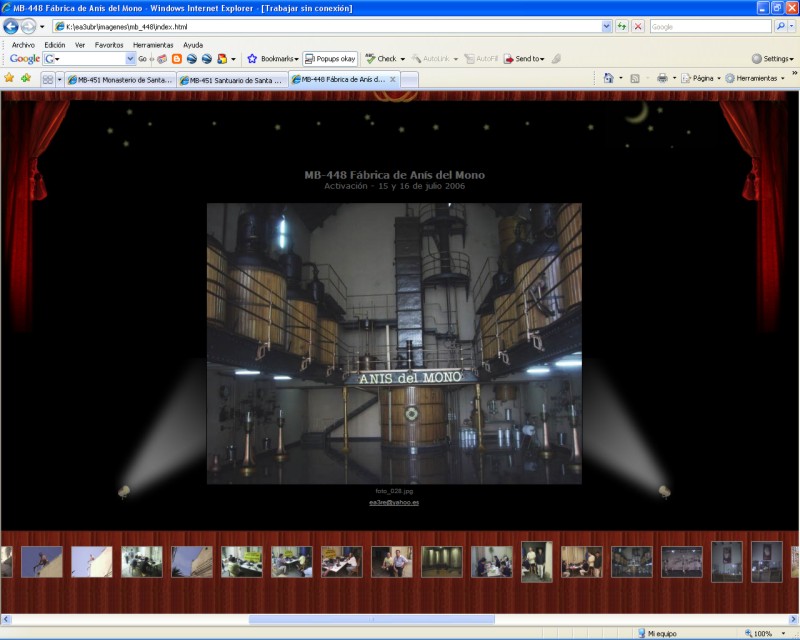Screen dimensions: 800x640
Task: Select the first thumbnail of man on rooftop
Action: [x=42, y=562]
